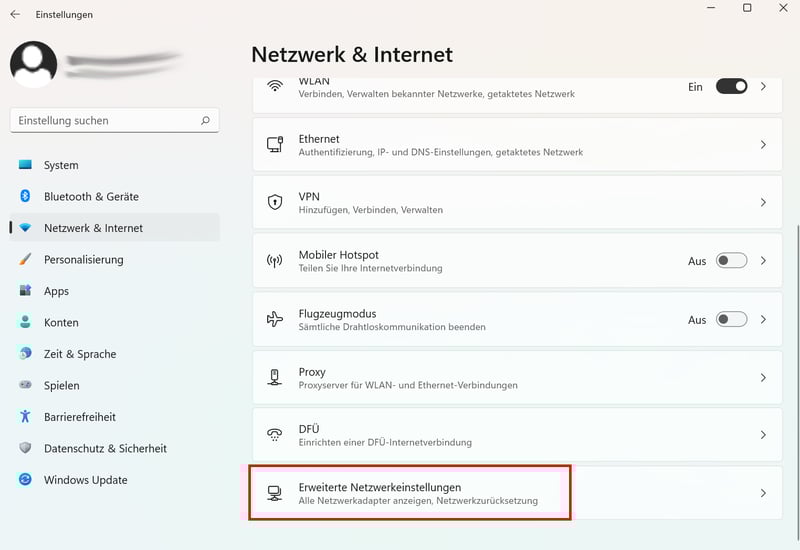Screen dimensions: 800x550
Task: Click the Ethernet monitor icon
Action: click(x=275, y=145)
